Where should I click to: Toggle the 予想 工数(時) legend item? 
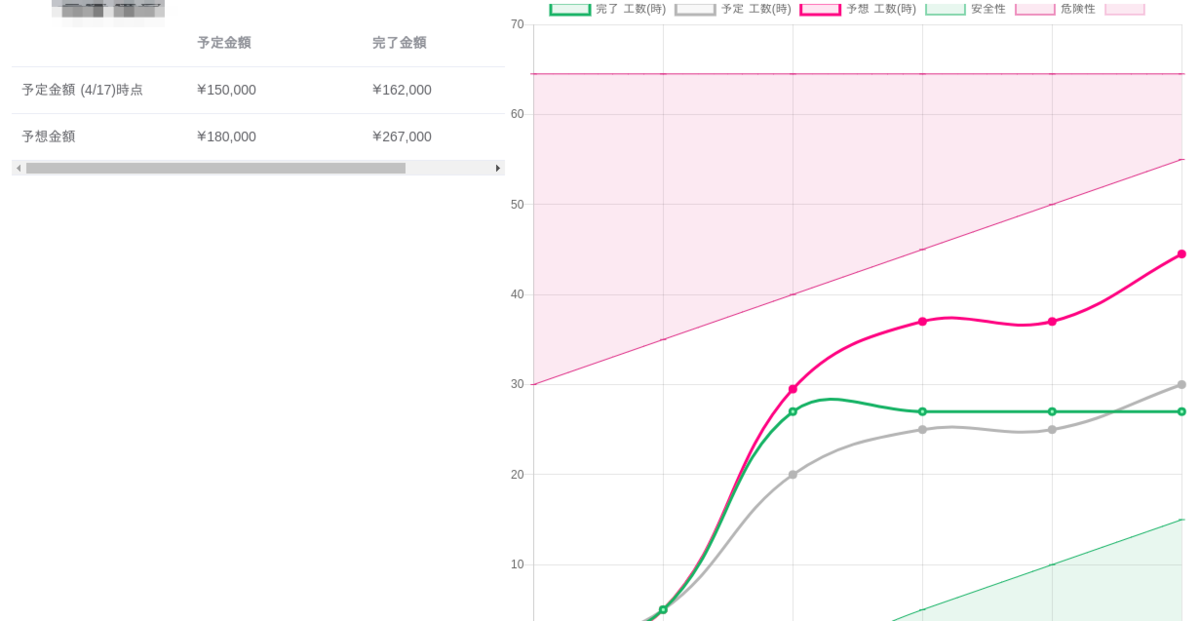point(858,9)
